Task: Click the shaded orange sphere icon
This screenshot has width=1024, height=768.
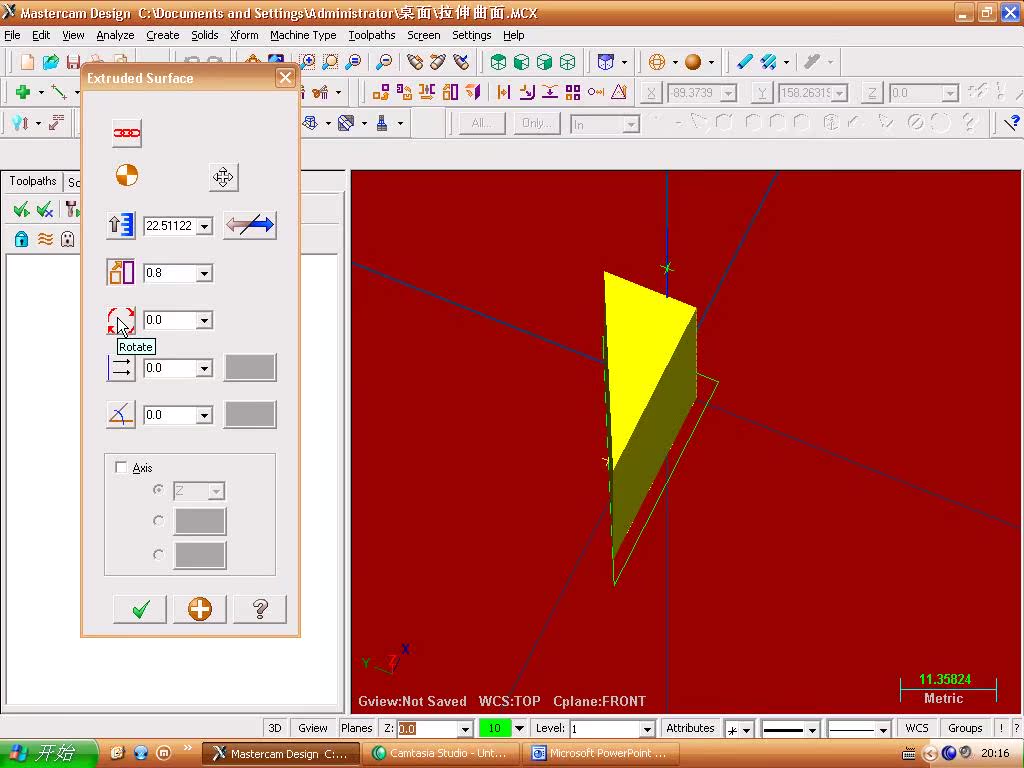Action: (693, 62)
